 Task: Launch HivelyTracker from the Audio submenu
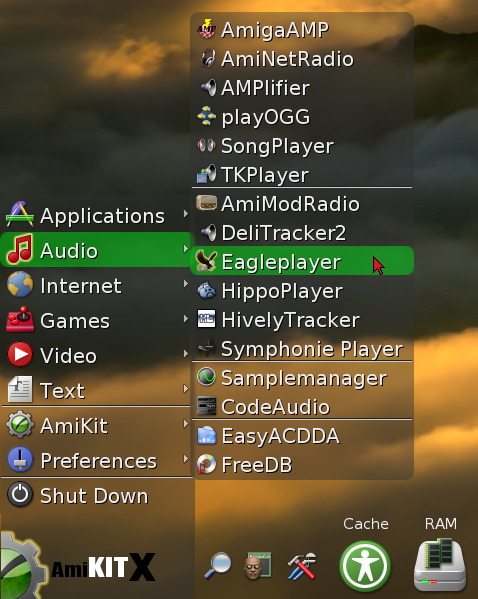coord(302,319)
